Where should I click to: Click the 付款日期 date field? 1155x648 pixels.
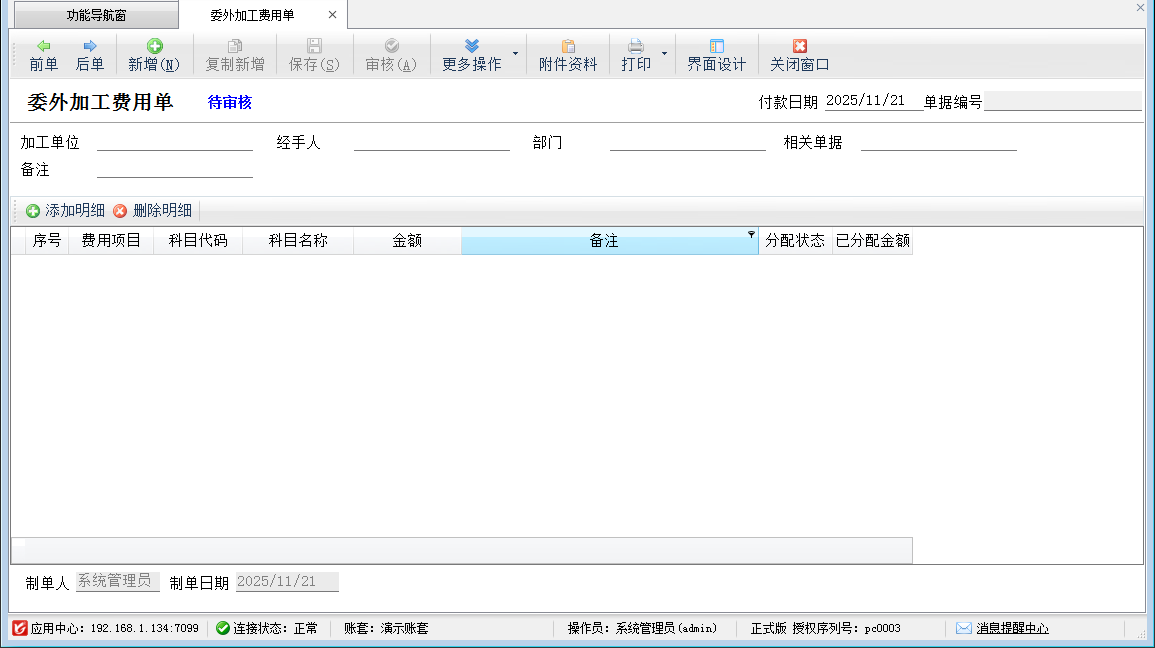(868, 101)
